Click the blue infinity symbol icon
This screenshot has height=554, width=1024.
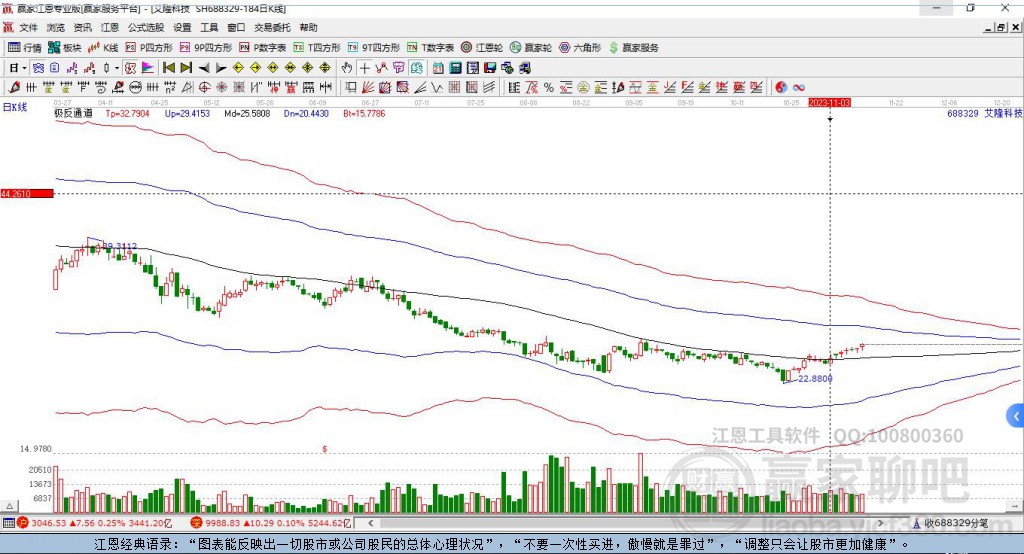click(x=799, y=88)
